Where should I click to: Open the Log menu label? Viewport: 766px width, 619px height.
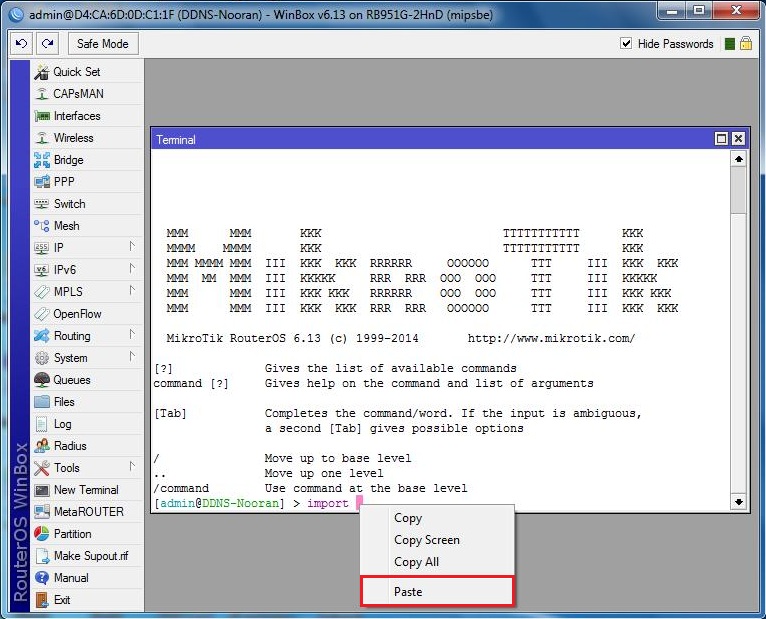point(63,424)
